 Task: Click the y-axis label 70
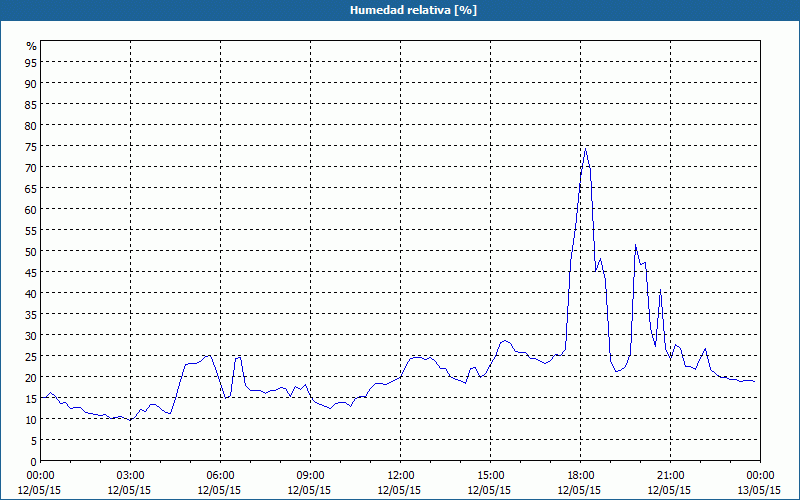(31, 167)
